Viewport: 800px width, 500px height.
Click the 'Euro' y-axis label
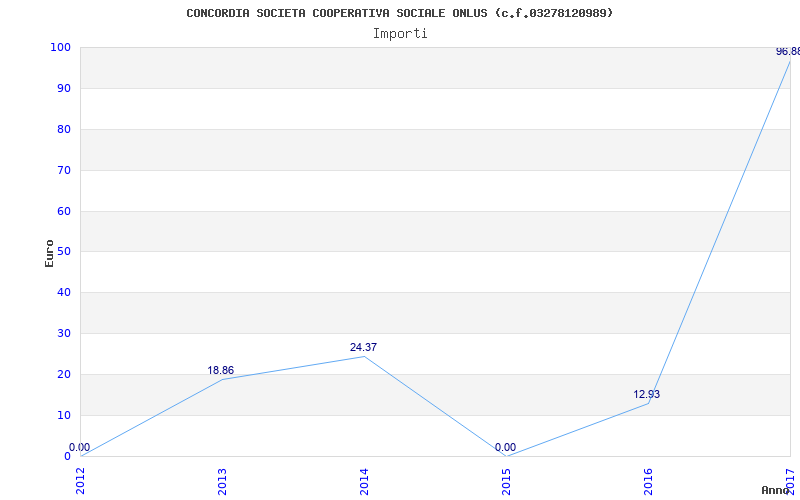click(x=49, y=253)
